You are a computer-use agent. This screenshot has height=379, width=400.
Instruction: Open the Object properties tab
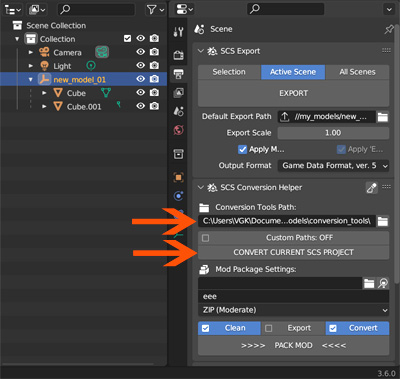pyautogui.click(x=178, y=177)
